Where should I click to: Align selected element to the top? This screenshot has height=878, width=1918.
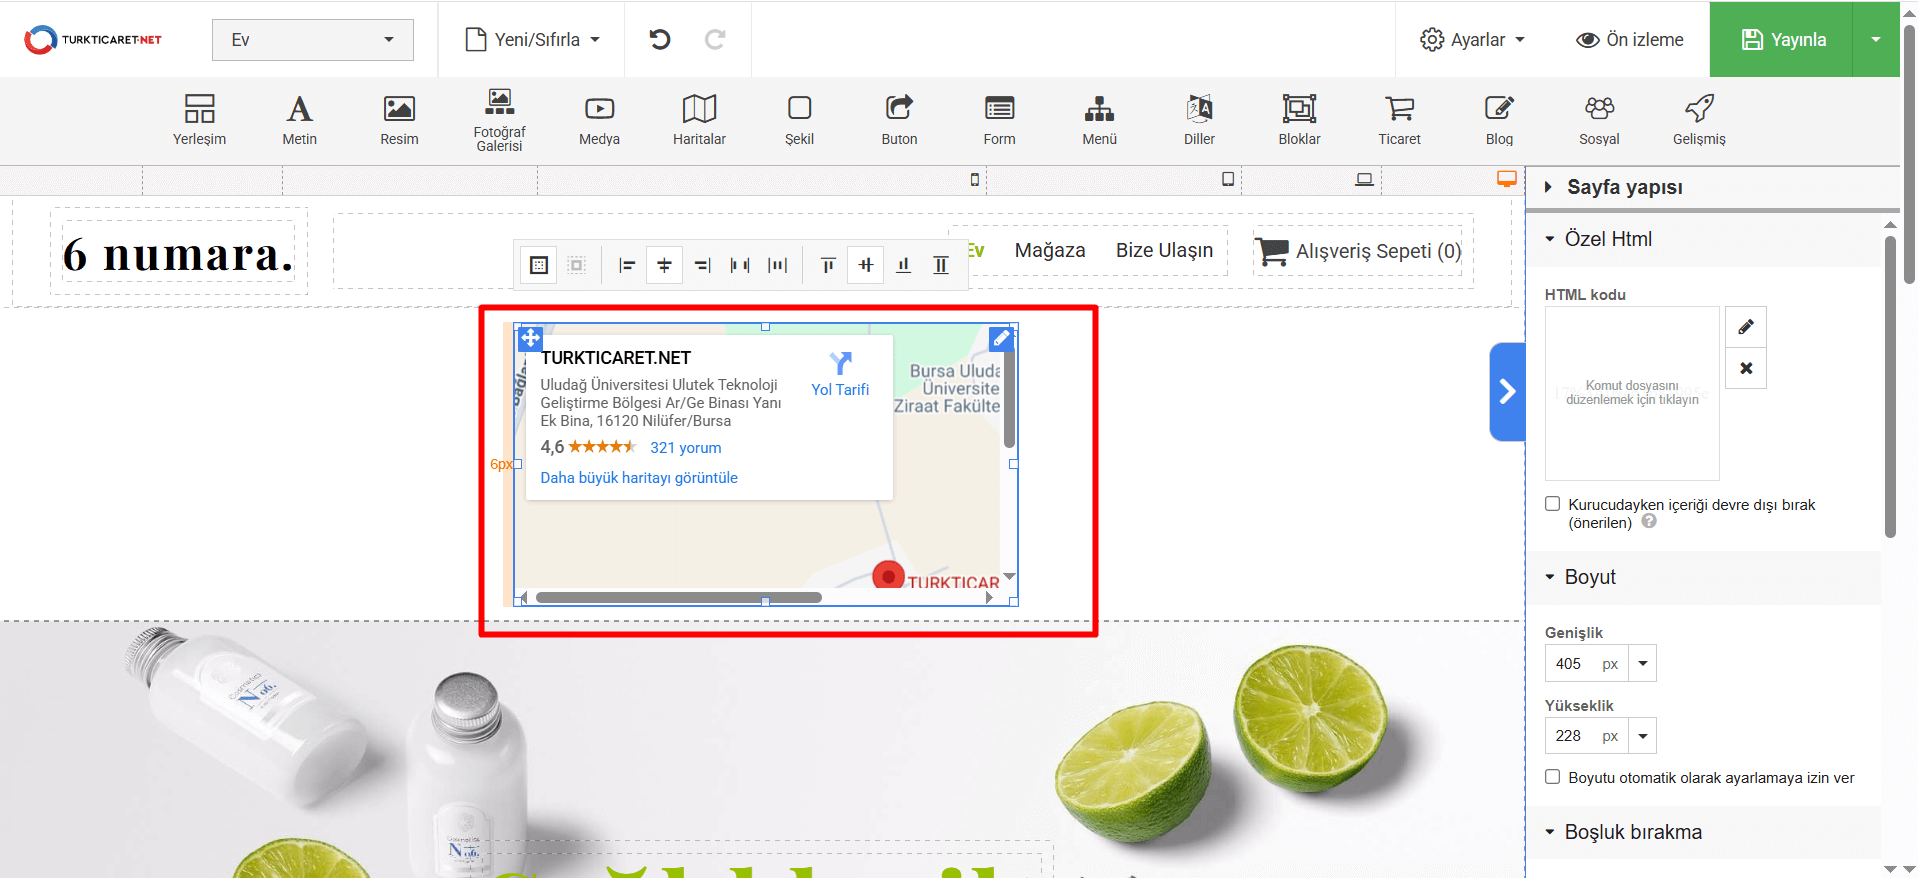coord(828,265)
